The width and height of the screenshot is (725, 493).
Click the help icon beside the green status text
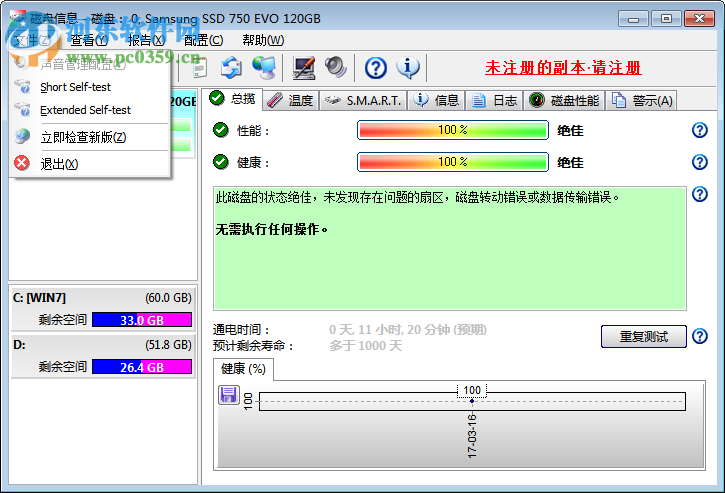[700, 194]
